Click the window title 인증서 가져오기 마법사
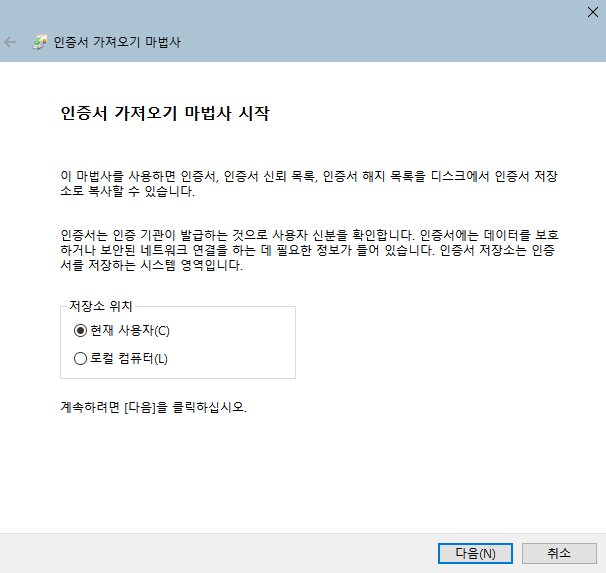The image size is (606, 573). pyautogui.click(x=117, y=42)
